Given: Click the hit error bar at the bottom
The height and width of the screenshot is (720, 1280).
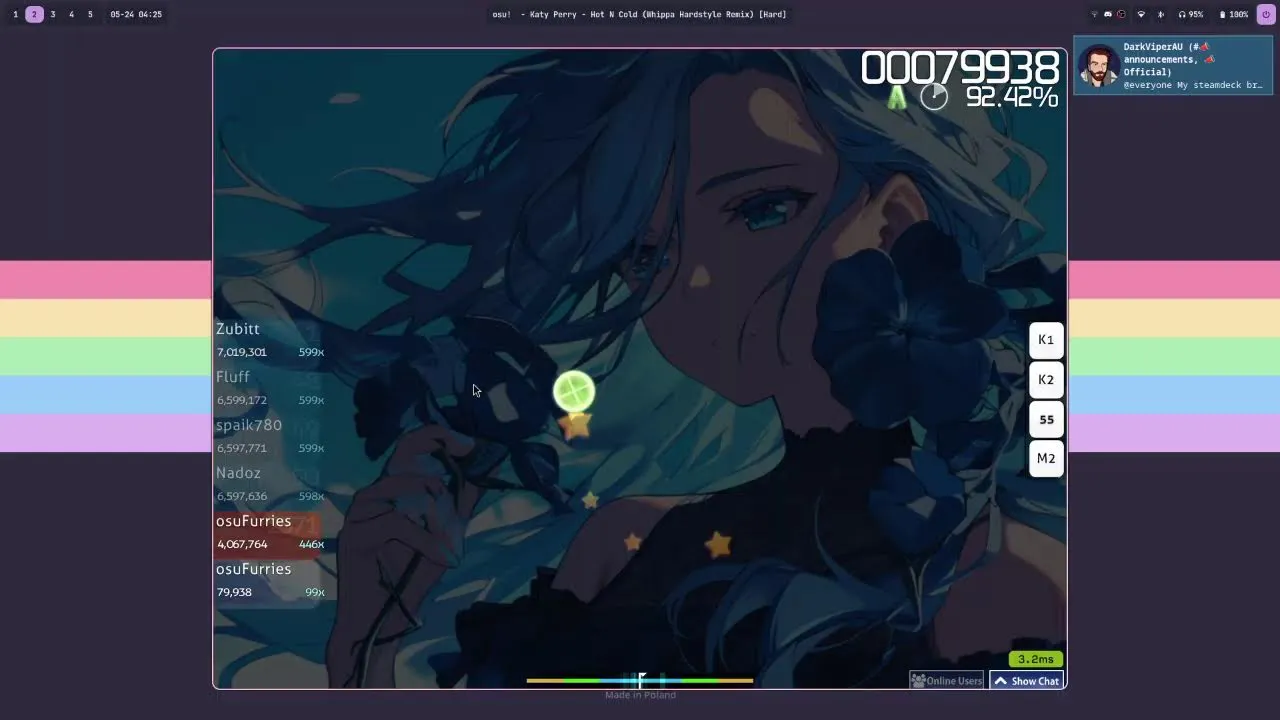Looking at the screenshot, I should 640,681.
